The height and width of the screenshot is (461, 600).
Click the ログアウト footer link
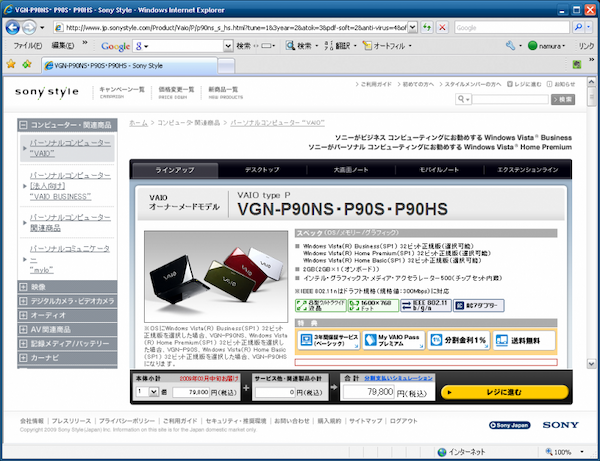(x=403, y=421)
